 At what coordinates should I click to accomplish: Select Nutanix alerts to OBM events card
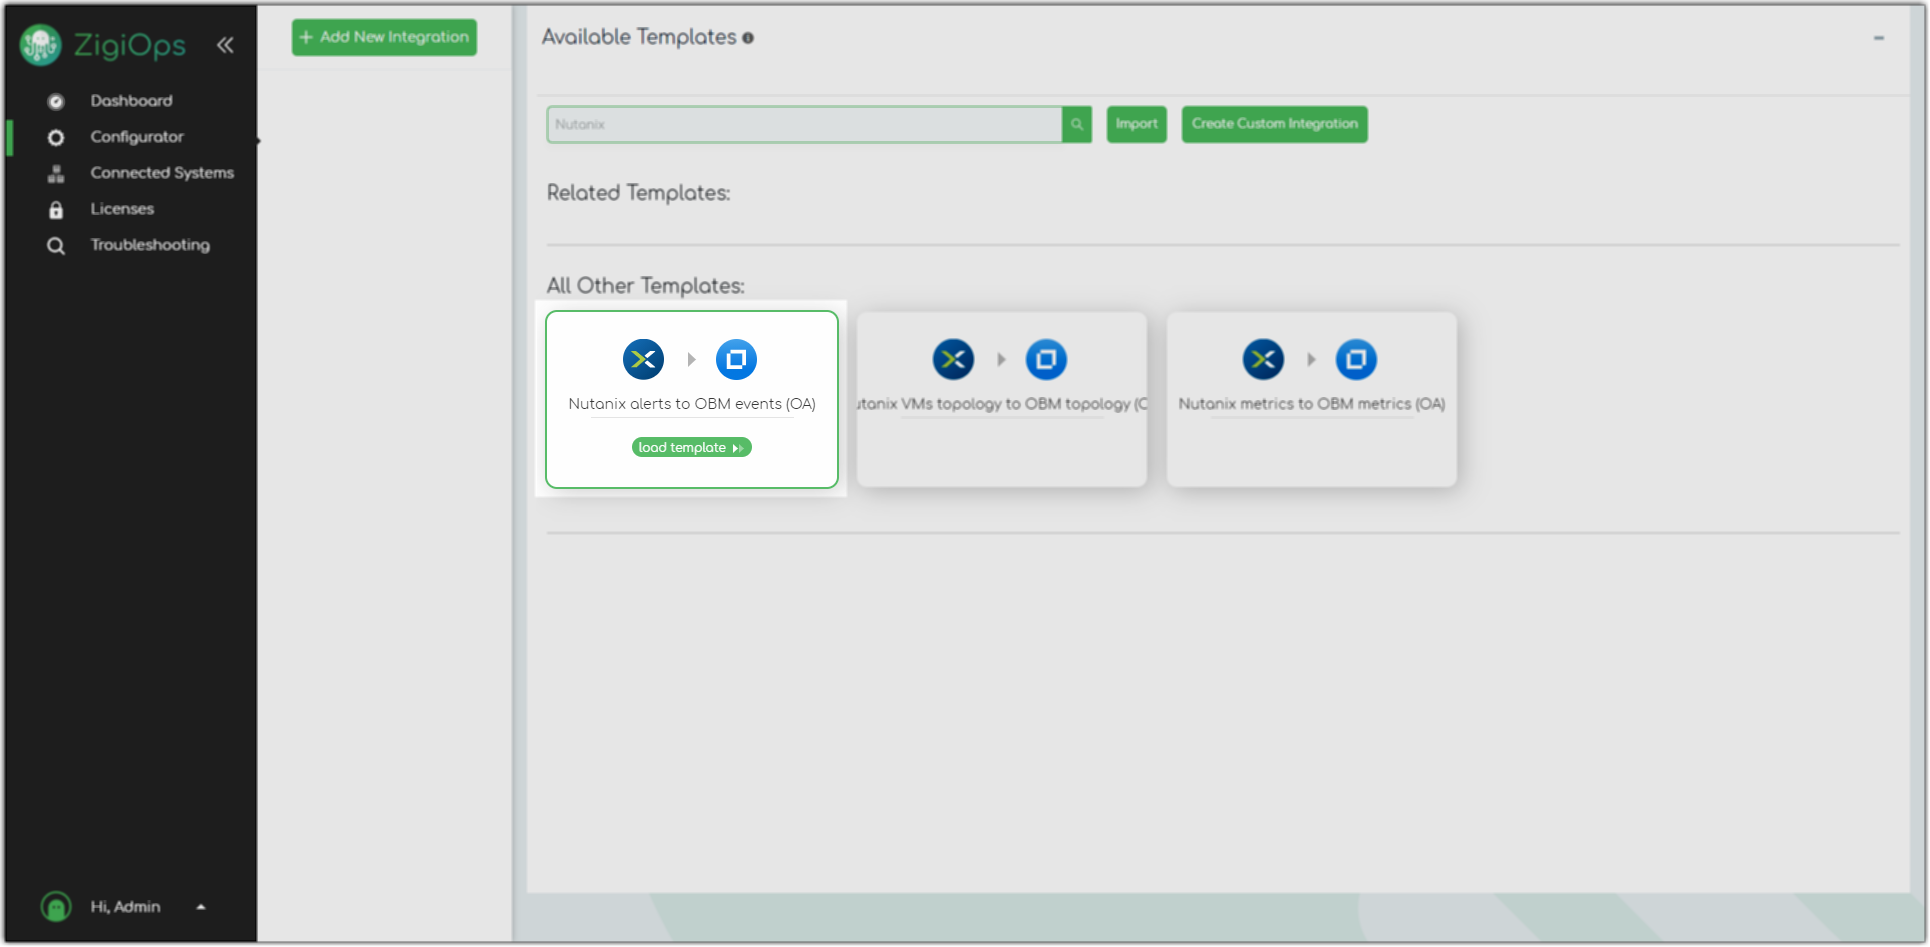pos(692,399)
